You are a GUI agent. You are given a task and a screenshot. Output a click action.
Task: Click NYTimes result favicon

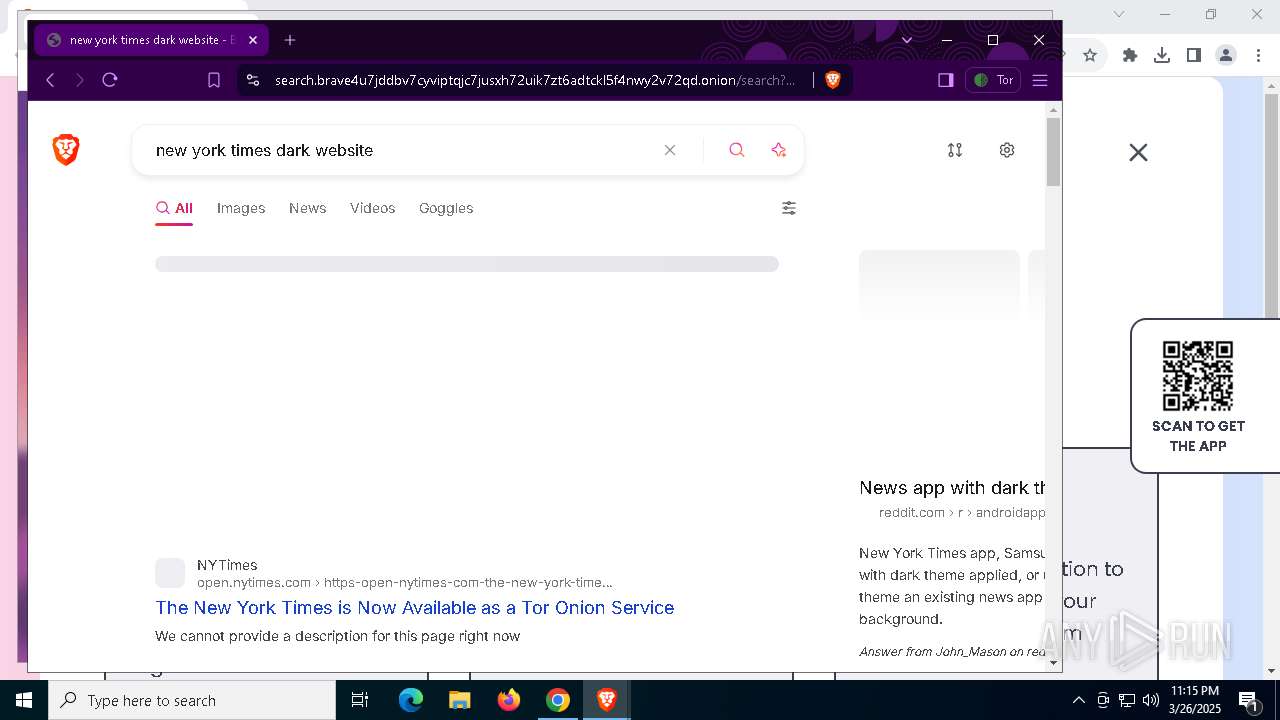170,573
